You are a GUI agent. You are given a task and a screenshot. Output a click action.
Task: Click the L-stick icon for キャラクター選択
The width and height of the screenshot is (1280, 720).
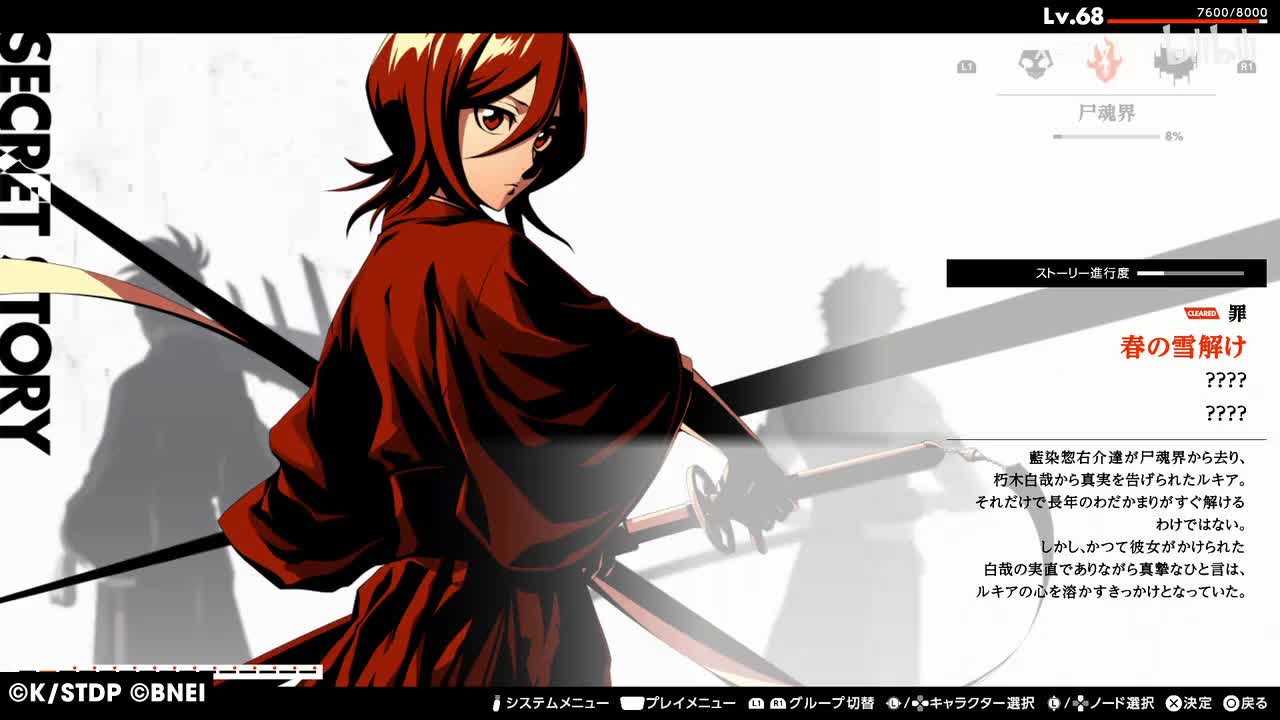pyautogui.click(x=894, y=703)
